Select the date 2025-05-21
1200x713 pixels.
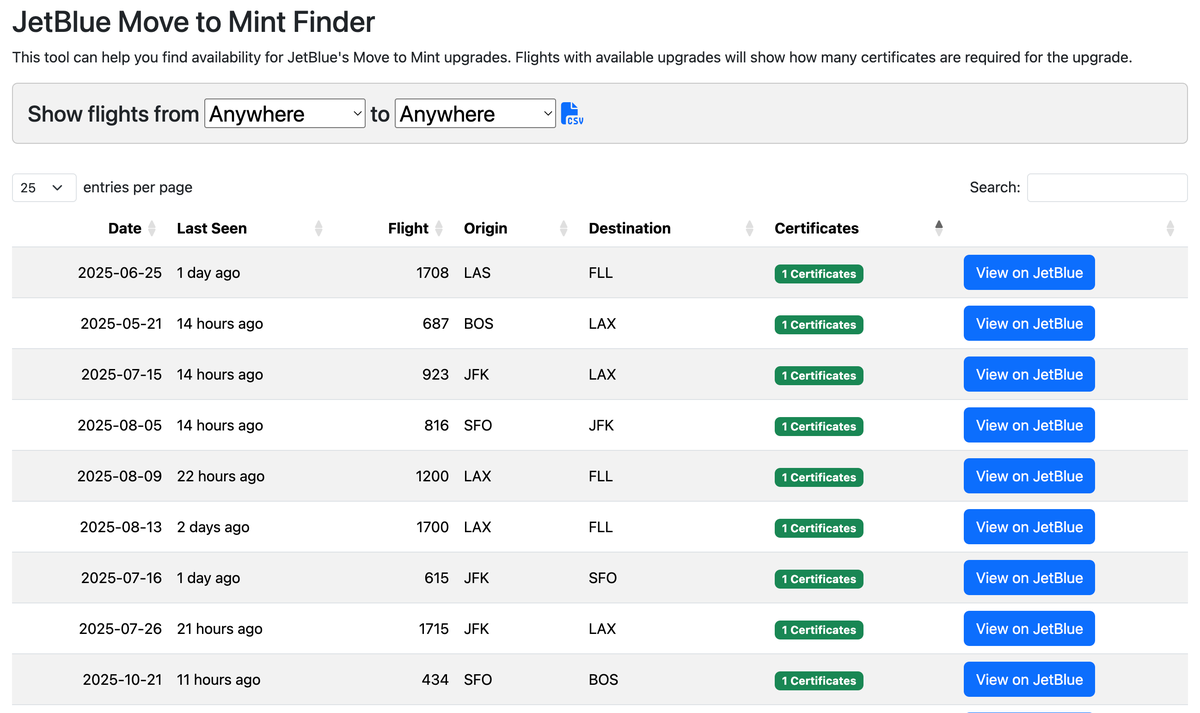point(121,324)
